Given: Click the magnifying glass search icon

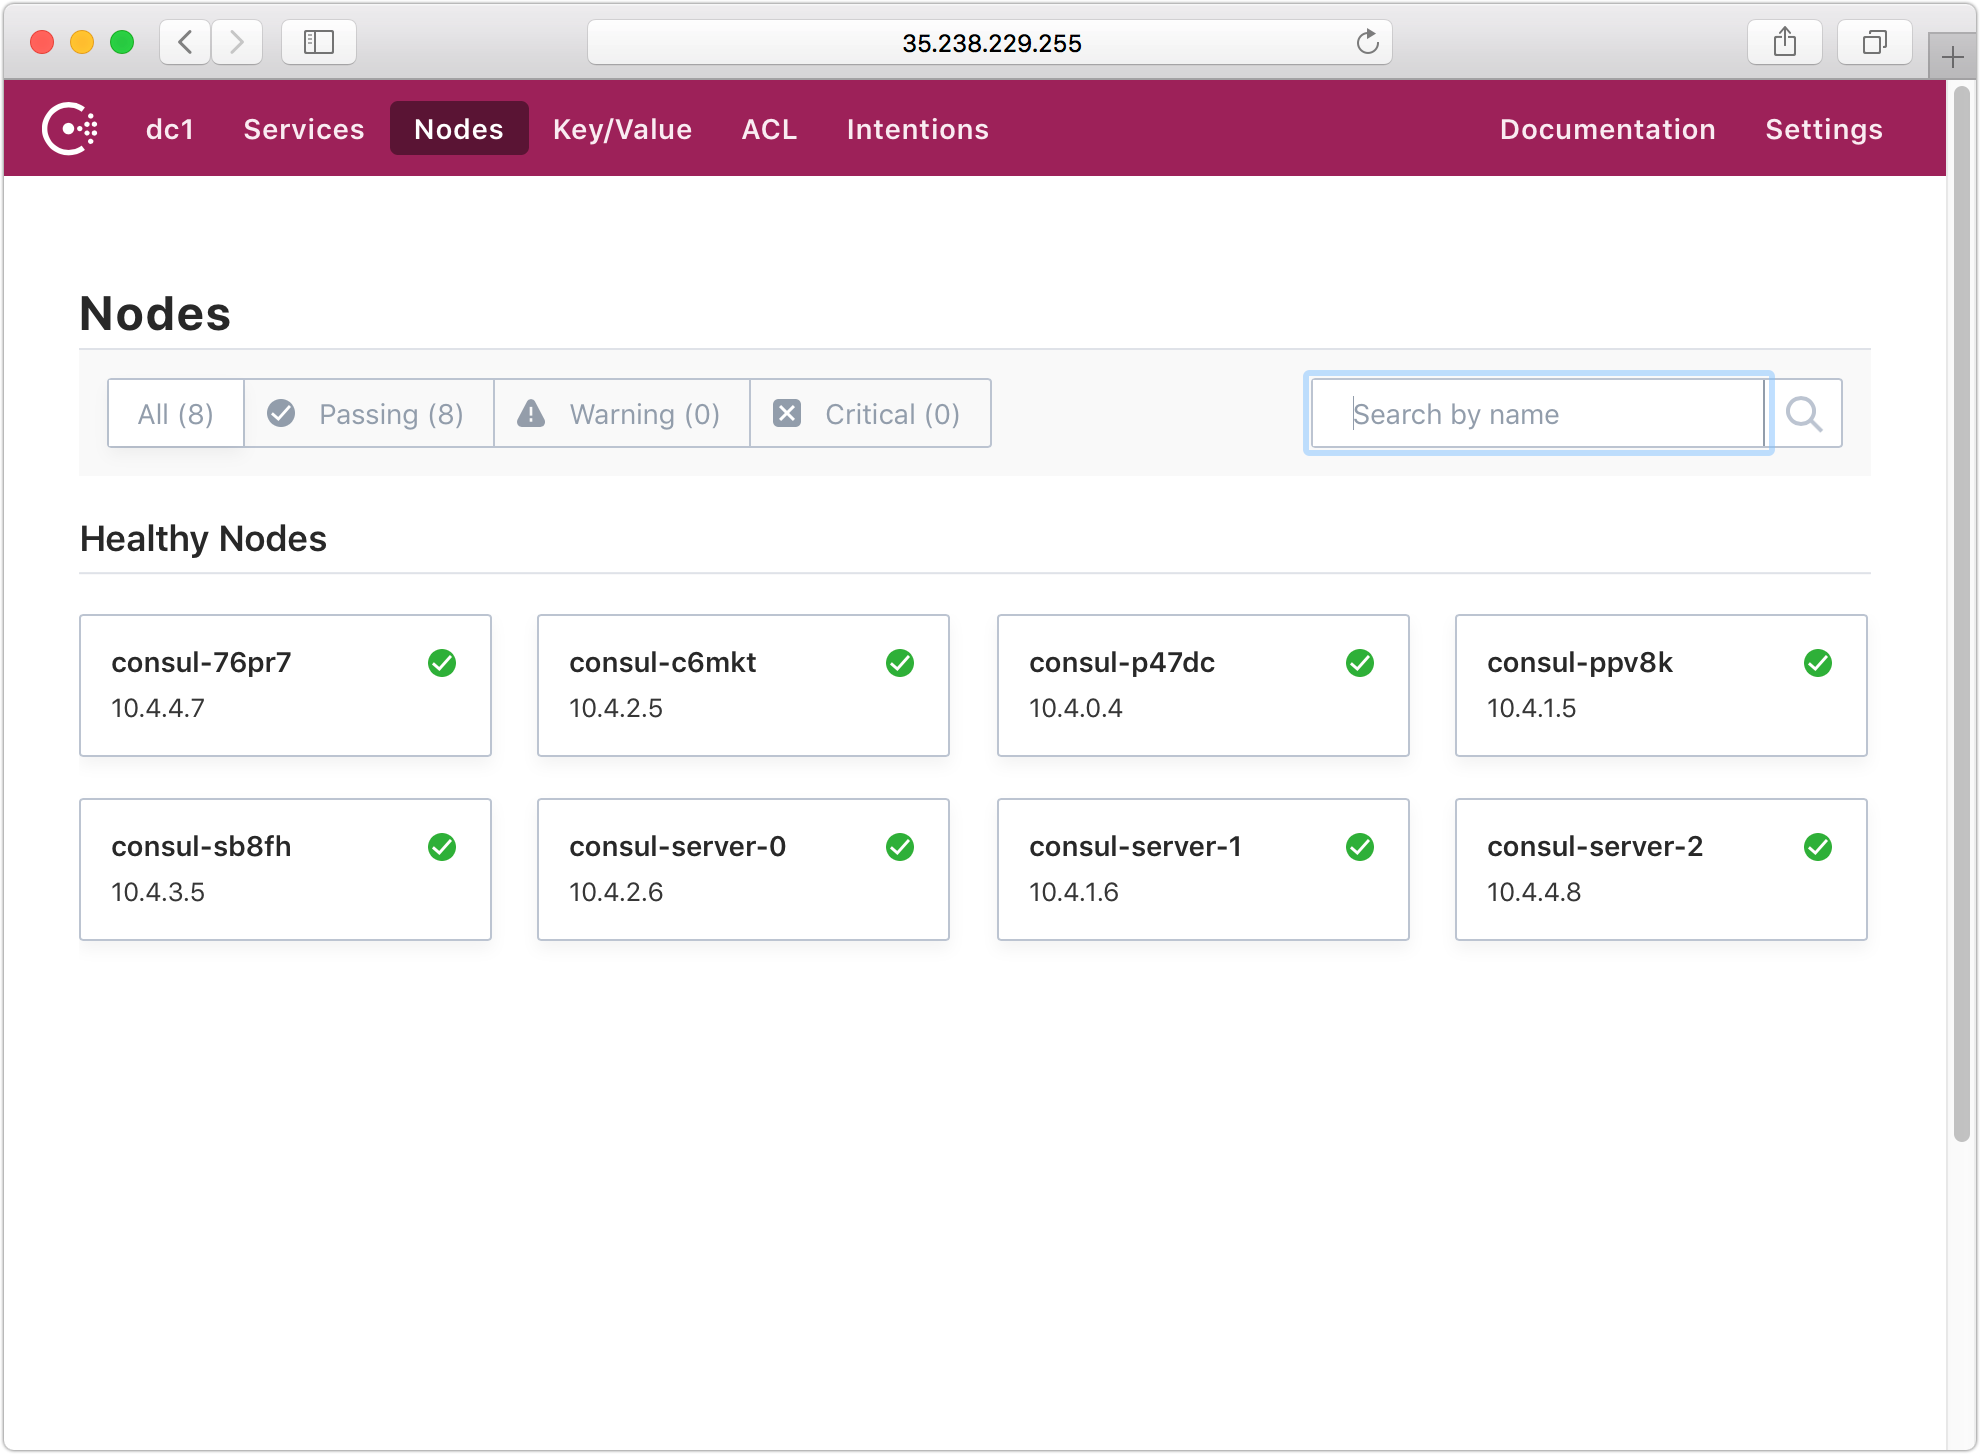Looking at the screenshot, I should [1806, 413].
